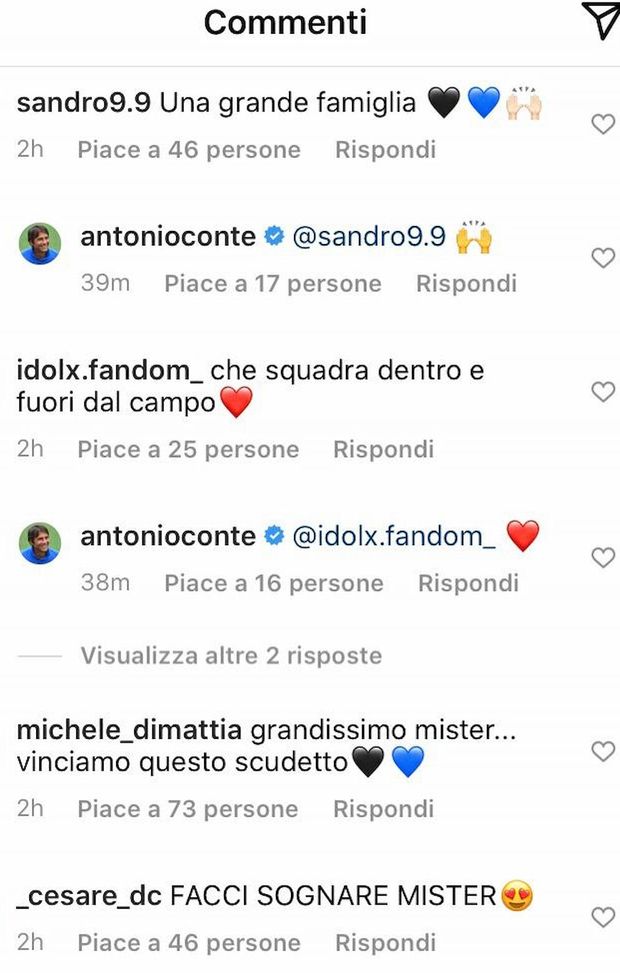The image size is (620, 973).
Task: Tap heart beside michele_dimattia's comment
Action: coord(602,751)
